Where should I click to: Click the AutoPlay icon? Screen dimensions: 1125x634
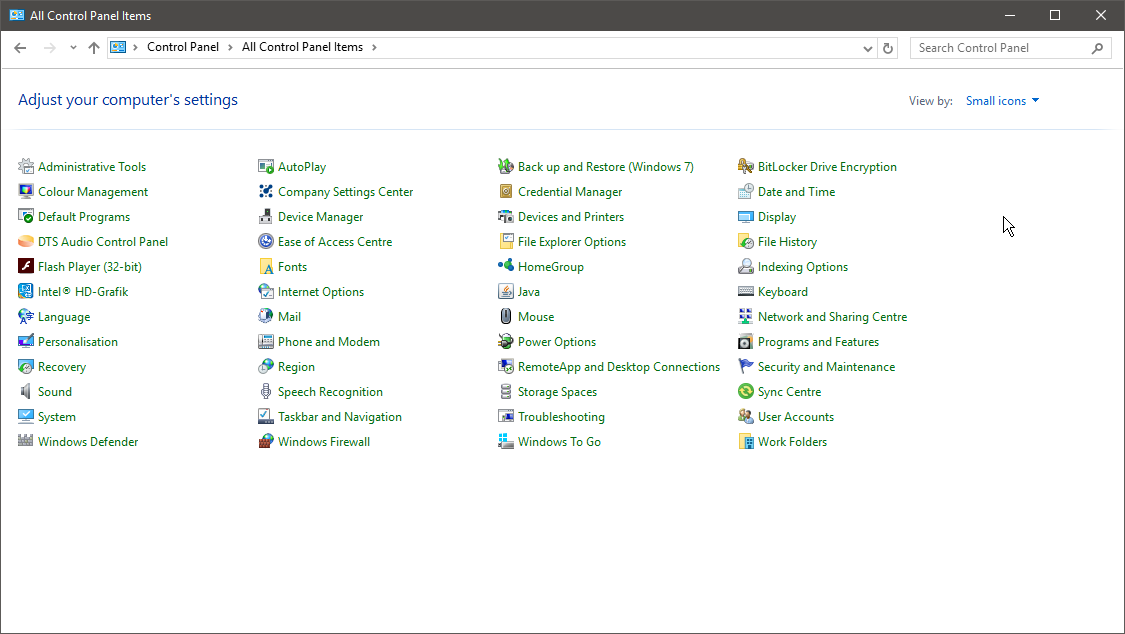click(x=266, y=166)
